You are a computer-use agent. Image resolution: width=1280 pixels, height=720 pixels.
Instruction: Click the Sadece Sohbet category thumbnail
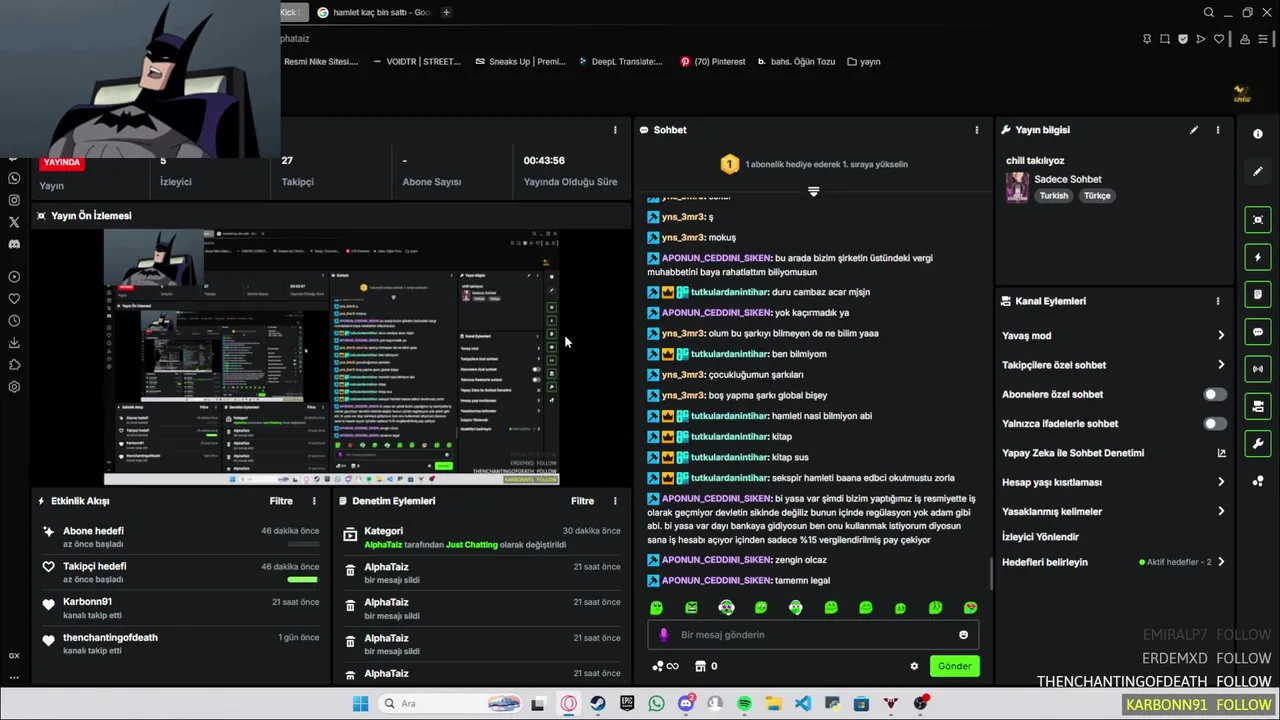1017,187
